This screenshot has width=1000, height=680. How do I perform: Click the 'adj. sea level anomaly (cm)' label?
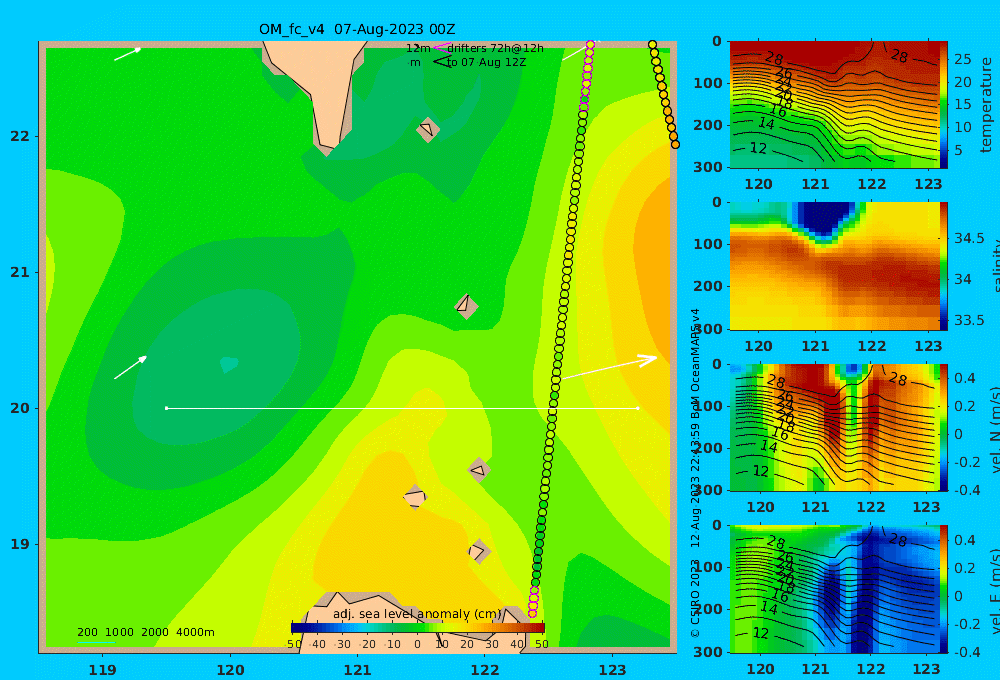click(x=417, y=614)
